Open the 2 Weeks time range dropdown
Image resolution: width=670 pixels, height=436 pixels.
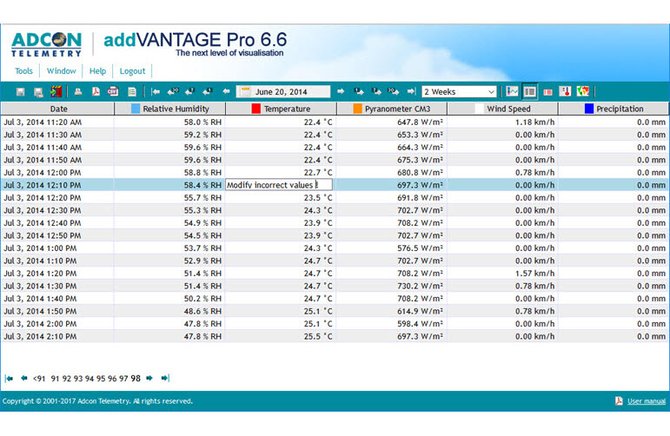(x=459, y=91)
